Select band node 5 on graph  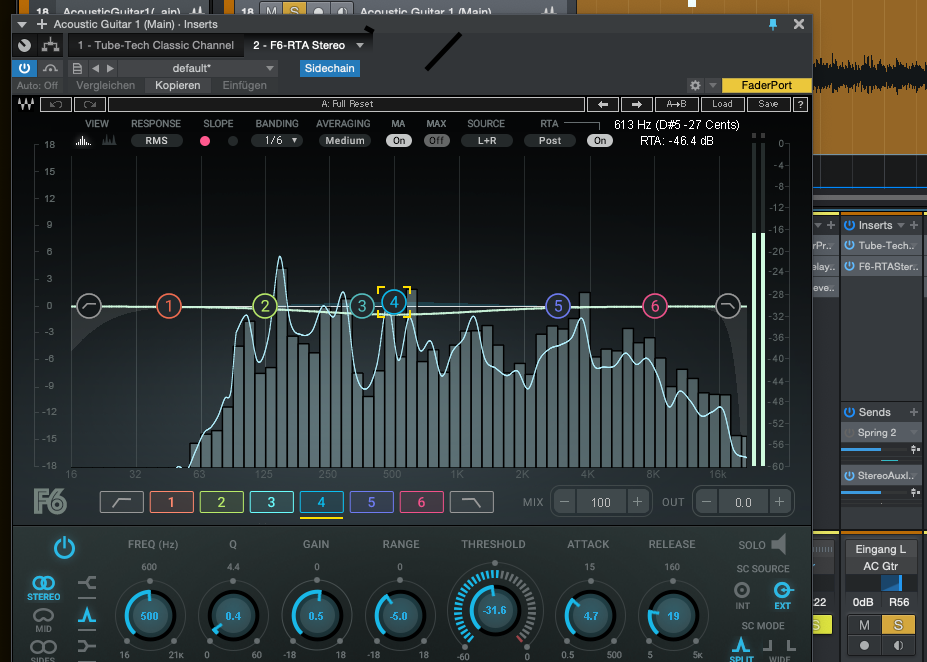[558, 306]
